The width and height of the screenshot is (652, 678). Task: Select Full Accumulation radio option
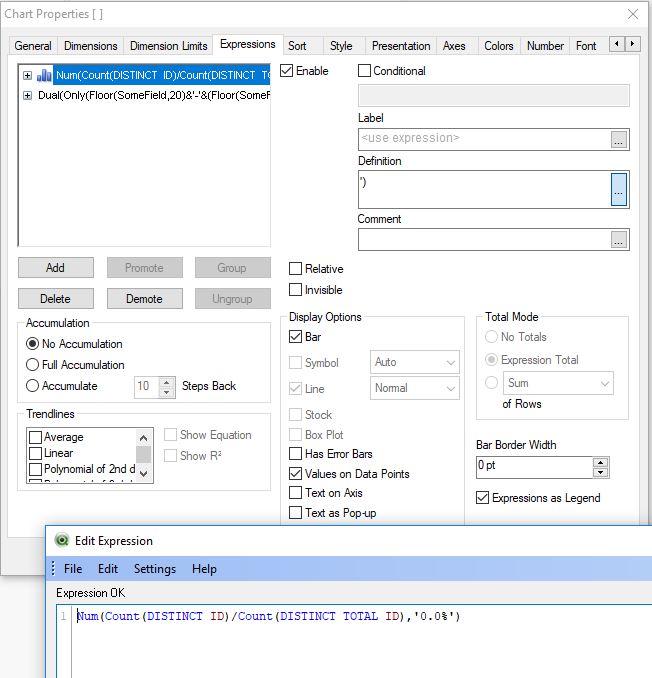click(x=33, y=365)
